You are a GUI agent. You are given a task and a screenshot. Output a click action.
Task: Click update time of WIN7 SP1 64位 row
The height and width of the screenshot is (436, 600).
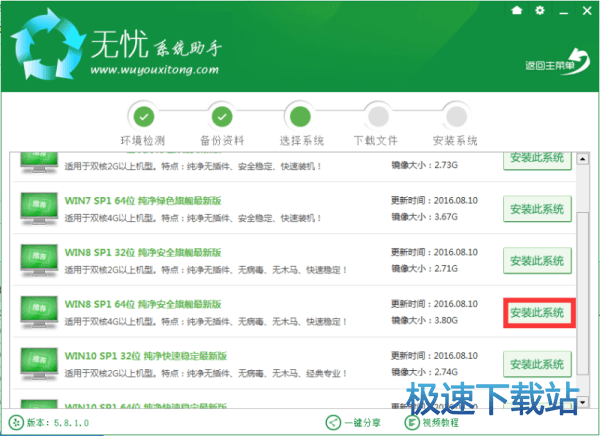(434, 200)
